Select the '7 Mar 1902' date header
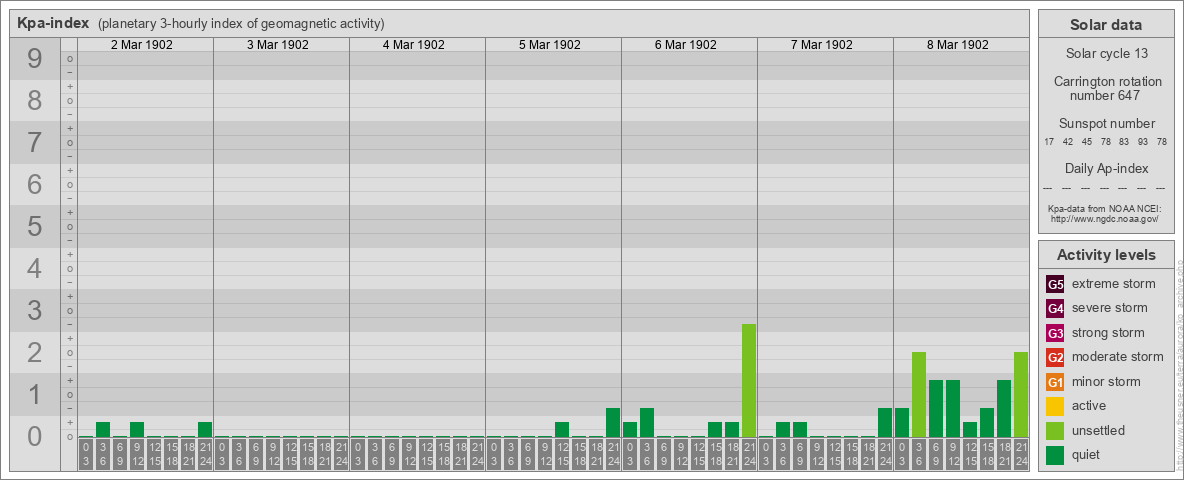Screen dimensions: 1184x480 click(822, 45)
